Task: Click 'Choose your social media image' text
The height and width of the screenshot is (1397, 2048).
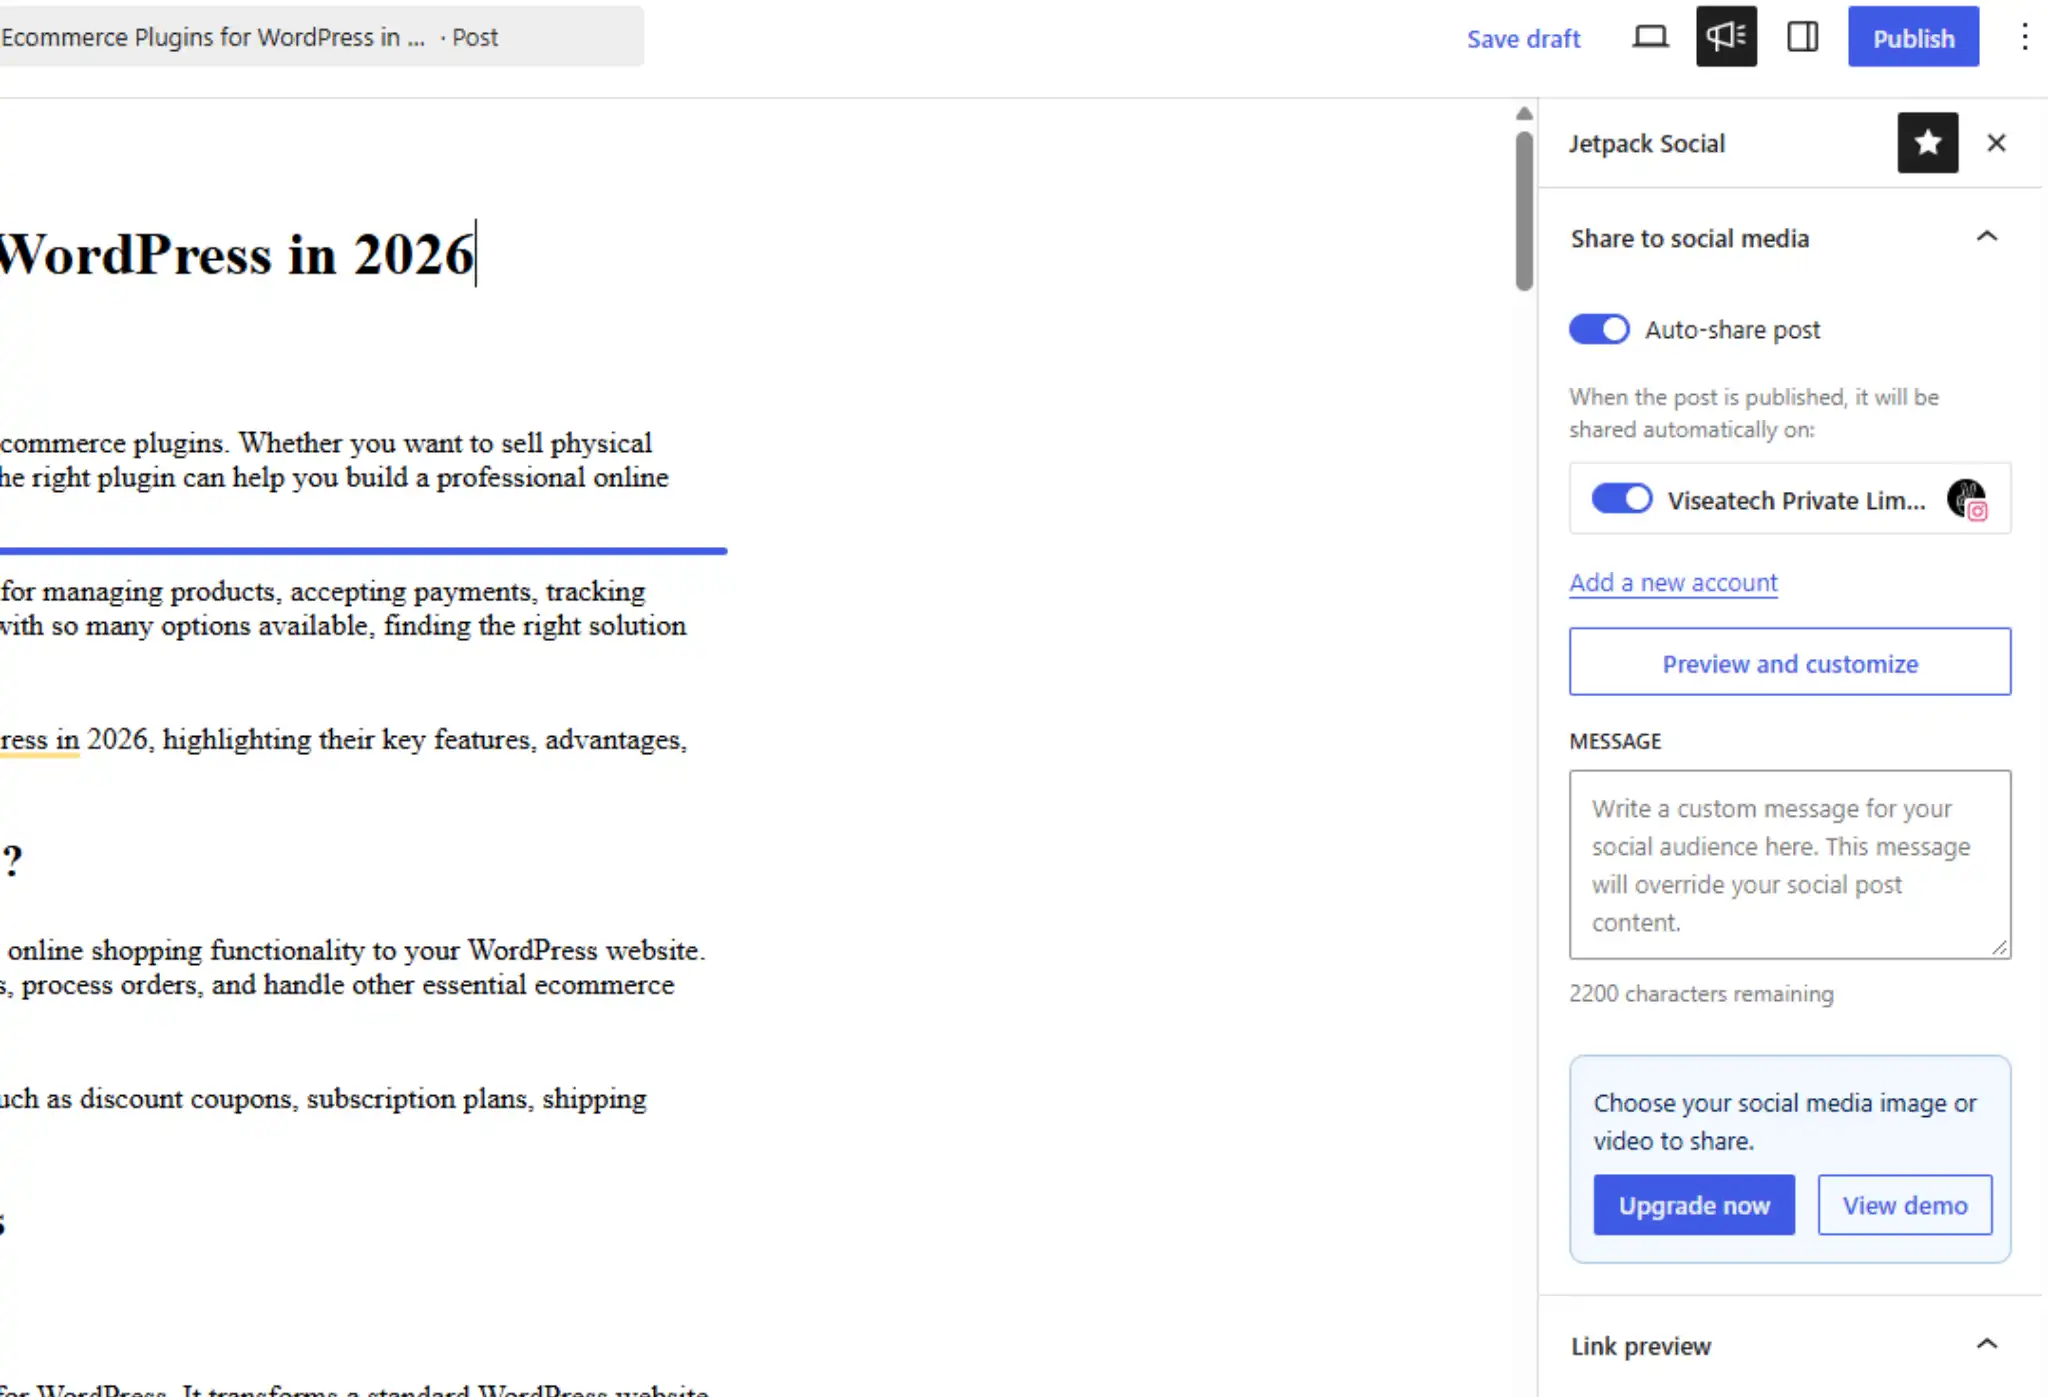Action: (x=1785, y=1121)
